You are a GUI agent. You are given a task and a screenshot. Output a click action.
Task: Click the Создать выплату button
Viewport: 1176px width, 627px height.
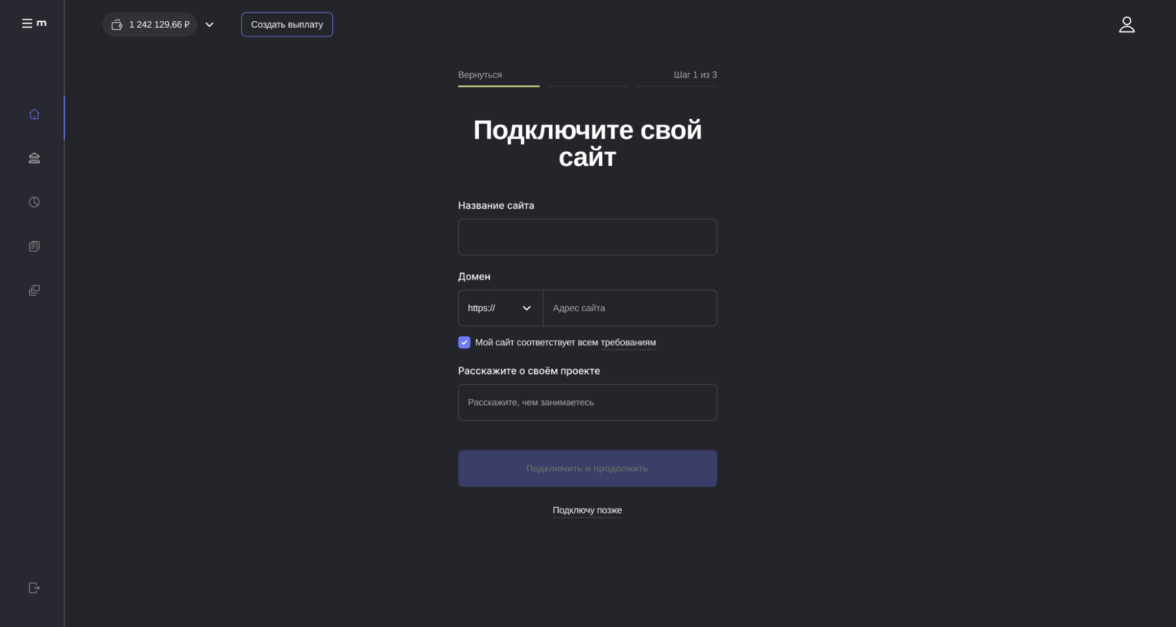(x=287, y=25)
